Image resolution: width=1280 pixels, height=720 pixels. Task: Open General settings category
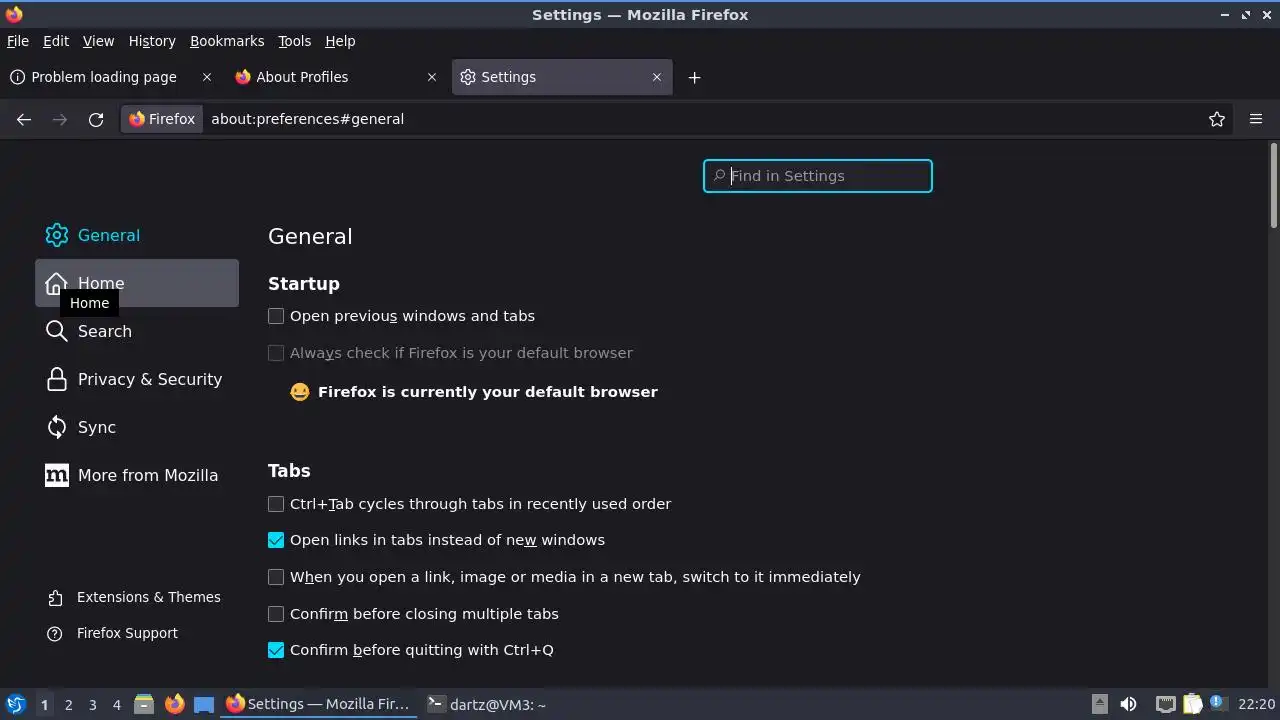pyautogui.click(x=137, y=235)
